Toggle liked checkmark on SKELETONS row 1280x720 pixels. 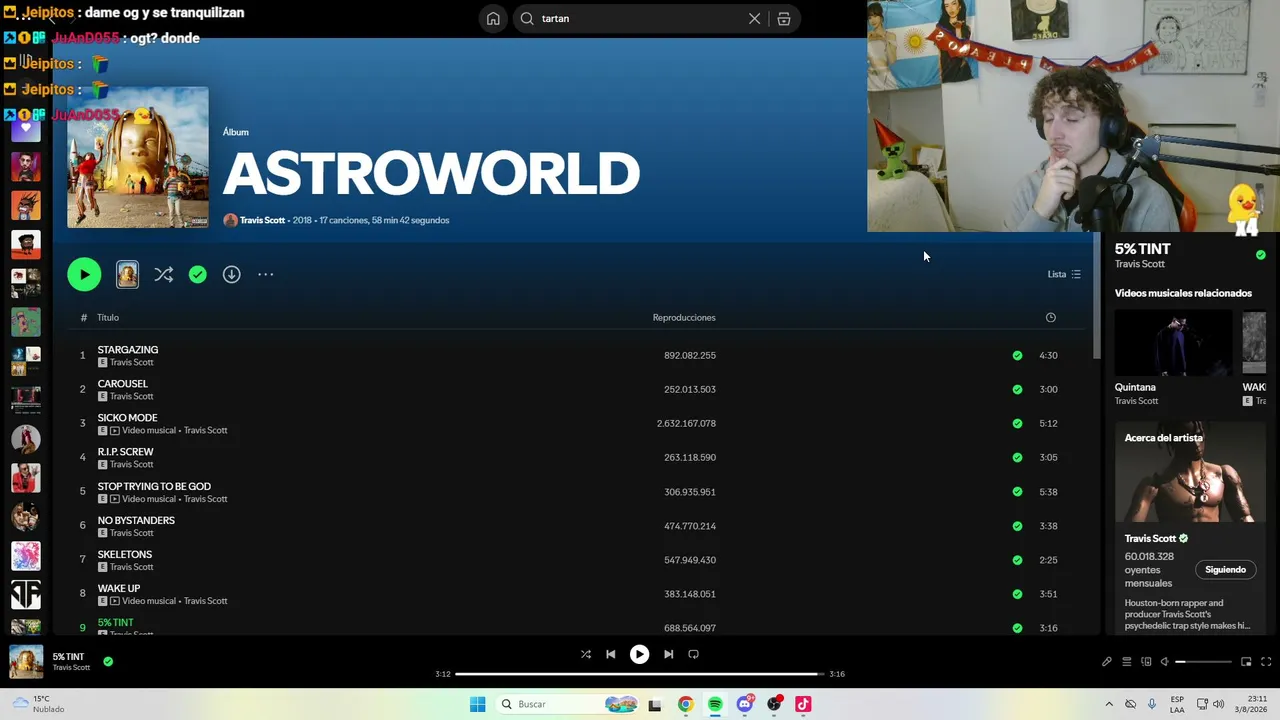pos(1017,560)
